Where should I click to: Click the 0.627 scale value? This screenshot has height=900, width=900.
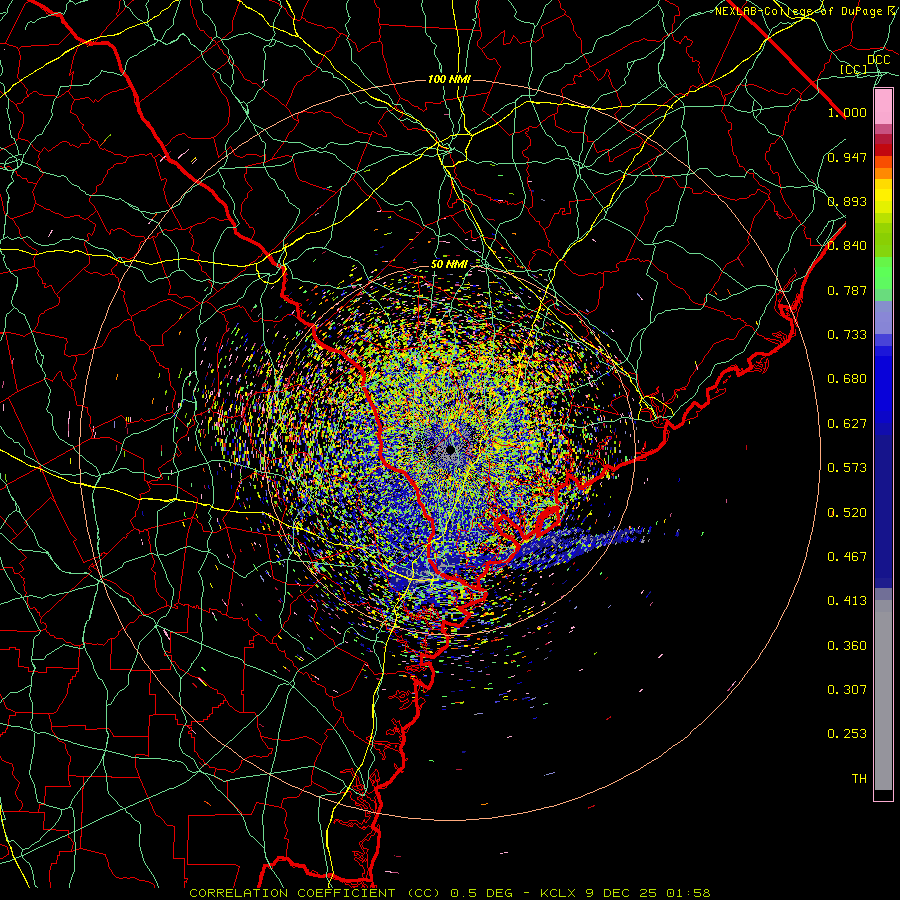pyautogui.click(x=847, y=424)
